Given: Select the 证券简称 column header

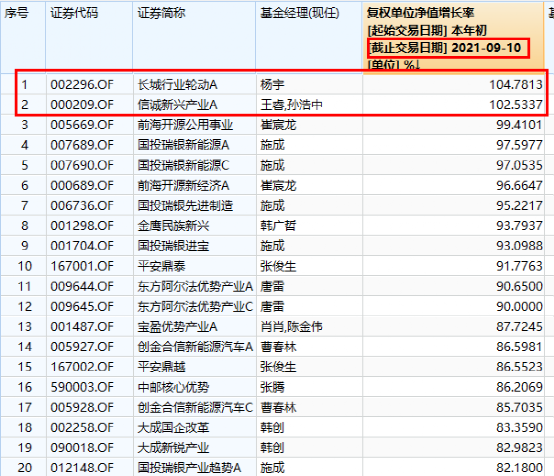Looking at the screenshot, I should [161, 13].
